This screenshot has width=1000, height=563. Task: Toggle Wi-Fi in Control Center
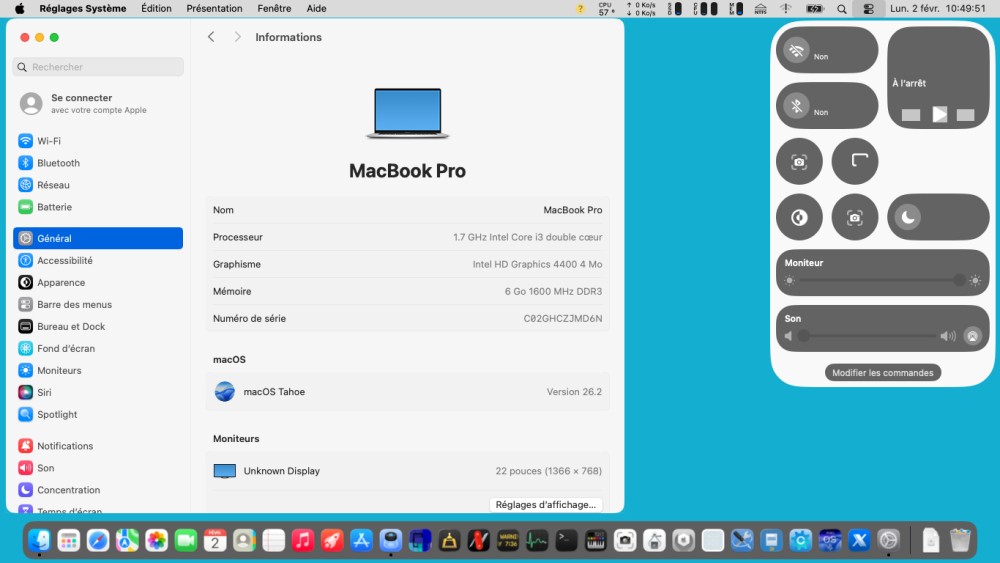[797, 50]
